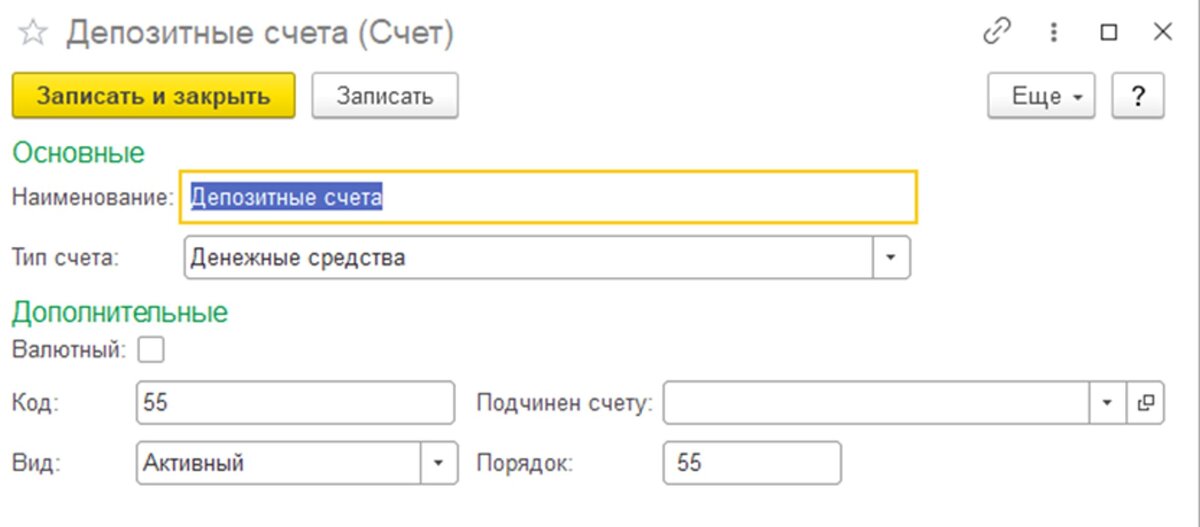Screen dimensions: 1200x527
Task: Click the Код field containing 55
Action: [x=295, y=403]
